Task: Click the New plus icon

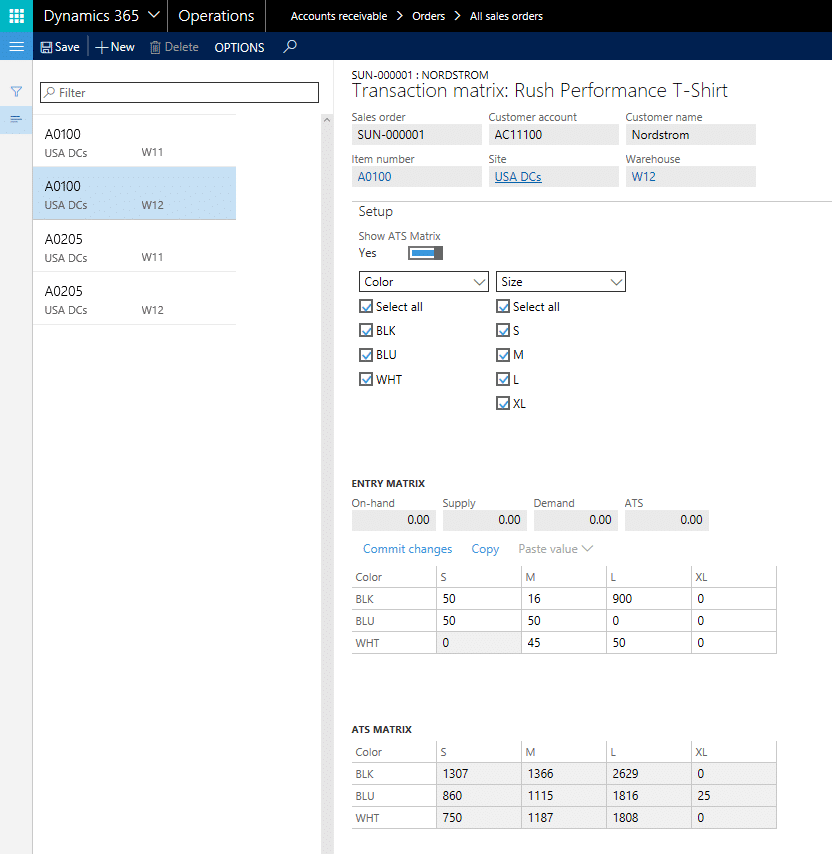Action: pos(101,47)
